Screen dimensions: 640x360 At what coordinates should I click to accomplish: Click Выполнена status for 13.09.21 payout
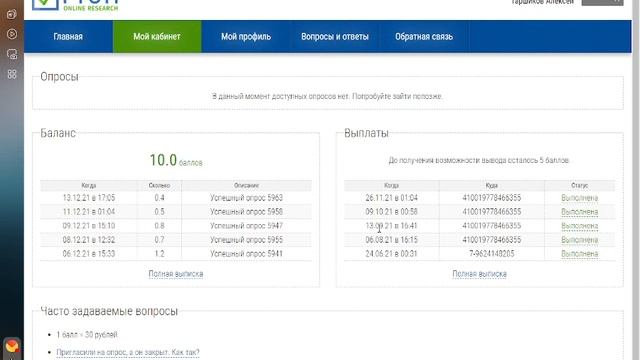coord(579,226)
